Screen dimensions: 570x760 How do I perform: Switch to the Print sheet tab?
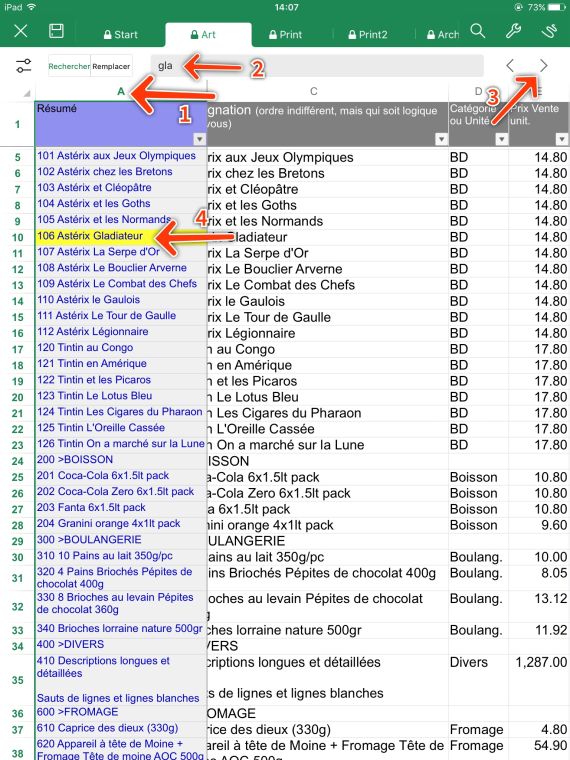click(x=285, y=34)
